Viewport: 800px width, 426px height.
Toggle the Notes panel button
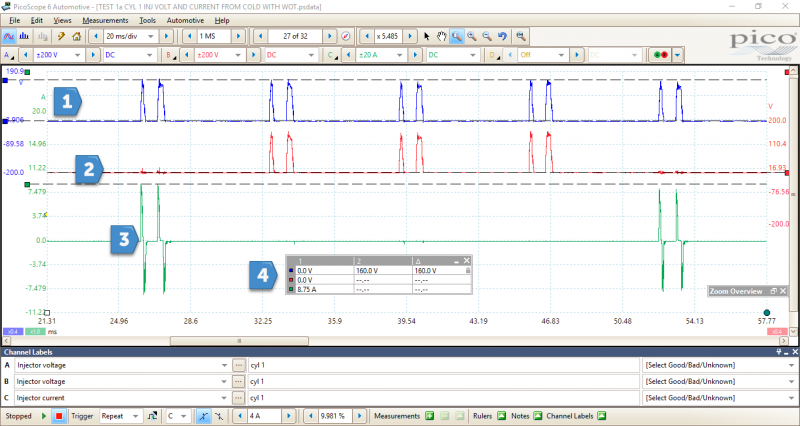click(x=539, y=415)
